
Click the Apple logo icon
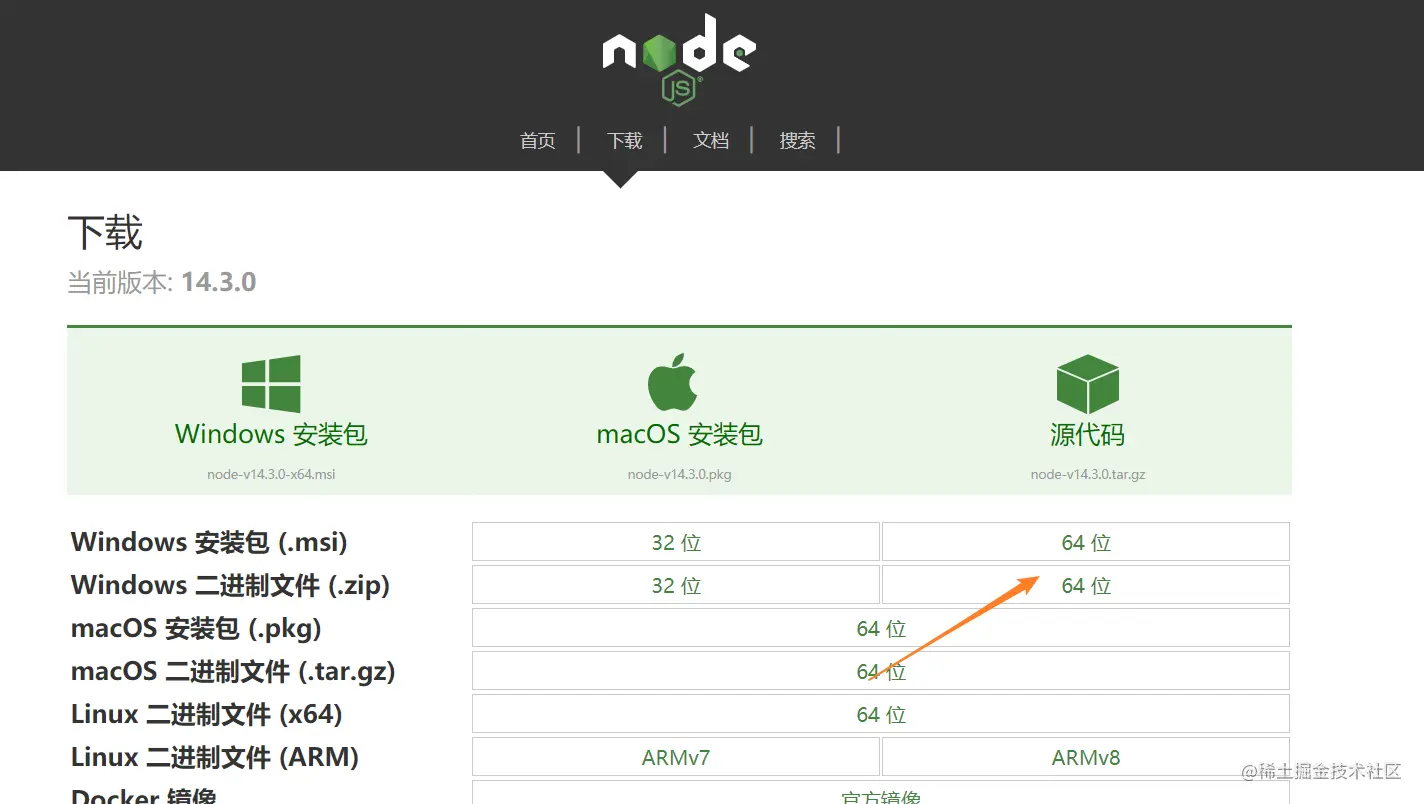click(672, 382)
